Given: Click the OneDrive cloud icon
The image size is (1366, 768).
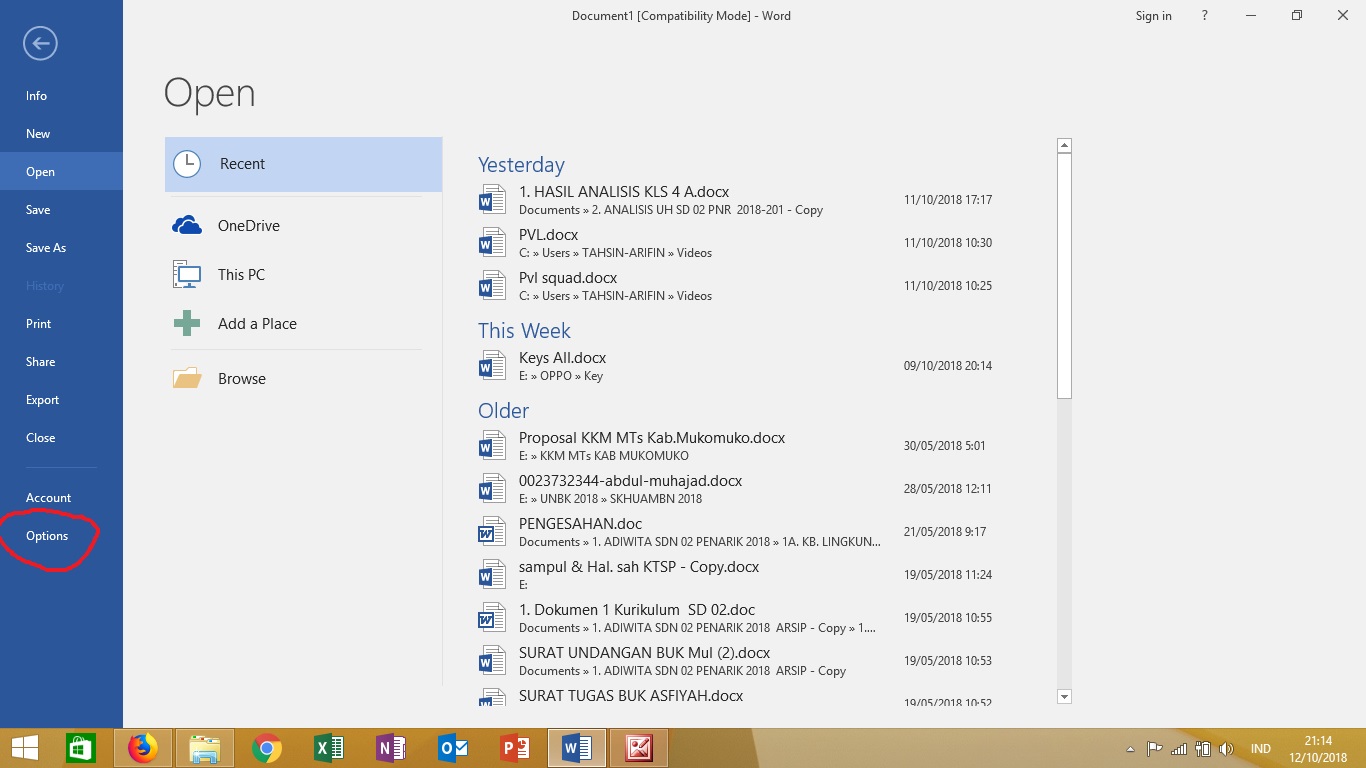Looking at the screenshot, I should (x=186, y=225).
